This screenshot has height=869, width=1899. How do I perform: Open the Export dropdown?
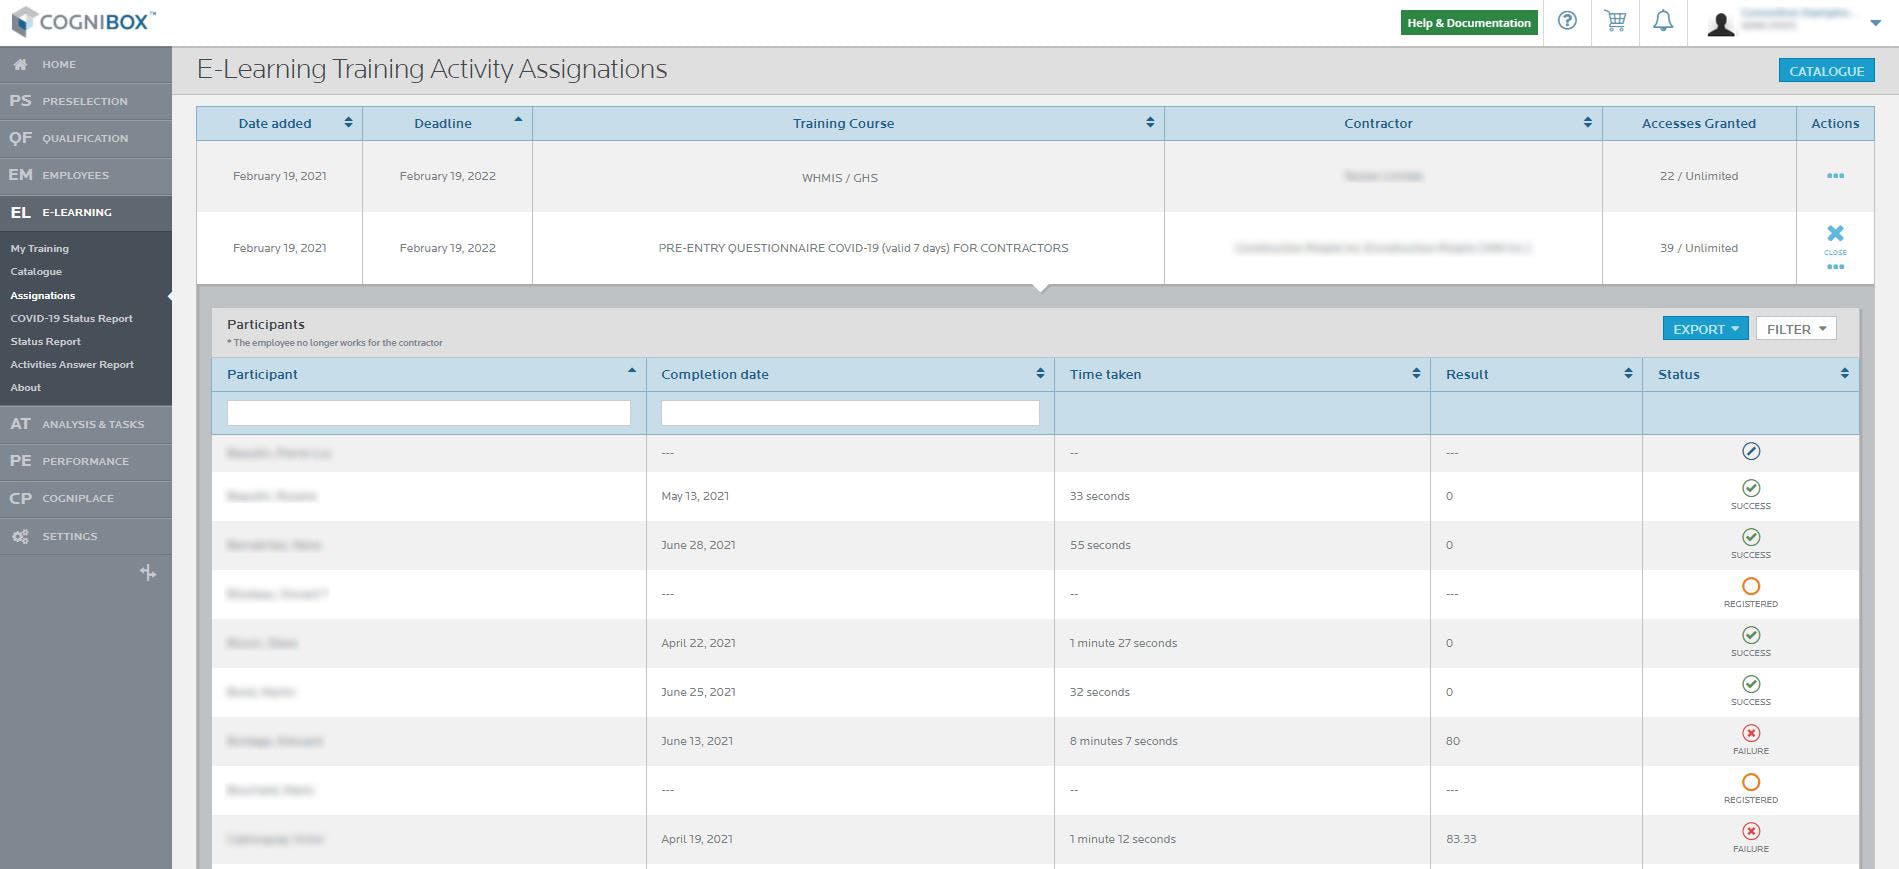pyautogui.click(x=1705, y=329)
